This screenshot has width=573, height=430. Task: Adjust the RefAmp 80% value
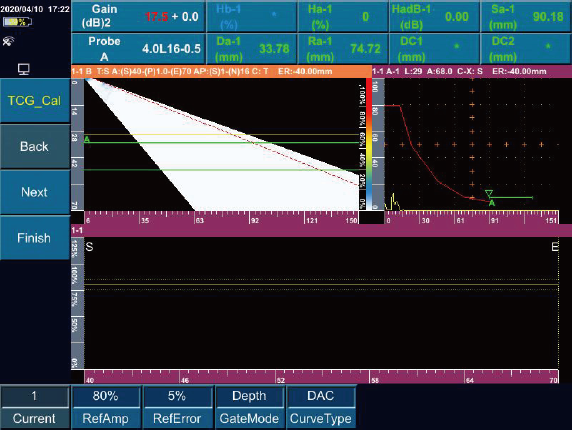(106, 407)
